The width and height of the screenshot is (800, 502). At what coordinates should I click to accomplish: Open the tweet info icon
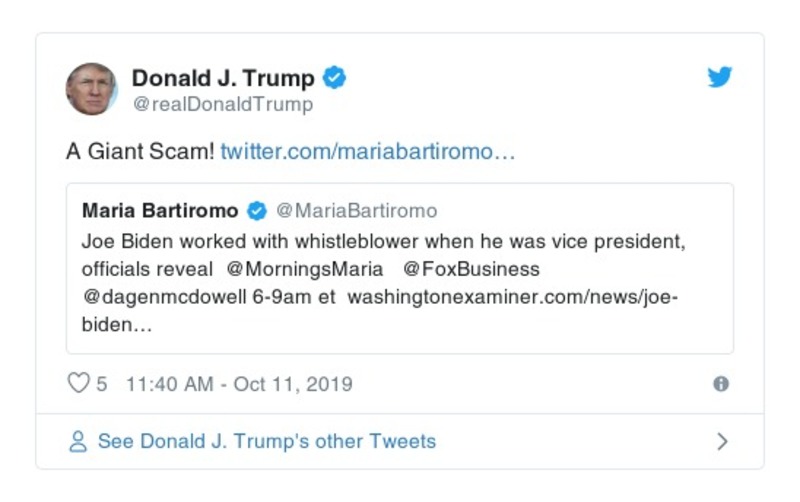pos(721,384)
